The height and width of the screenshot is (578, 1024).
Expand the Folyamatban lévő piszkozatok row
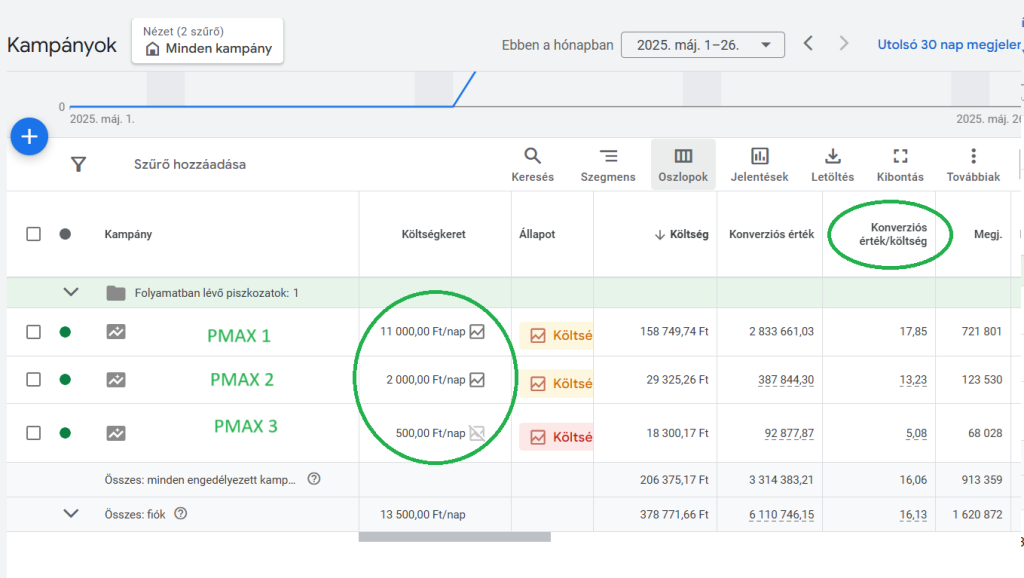point(71,292)
